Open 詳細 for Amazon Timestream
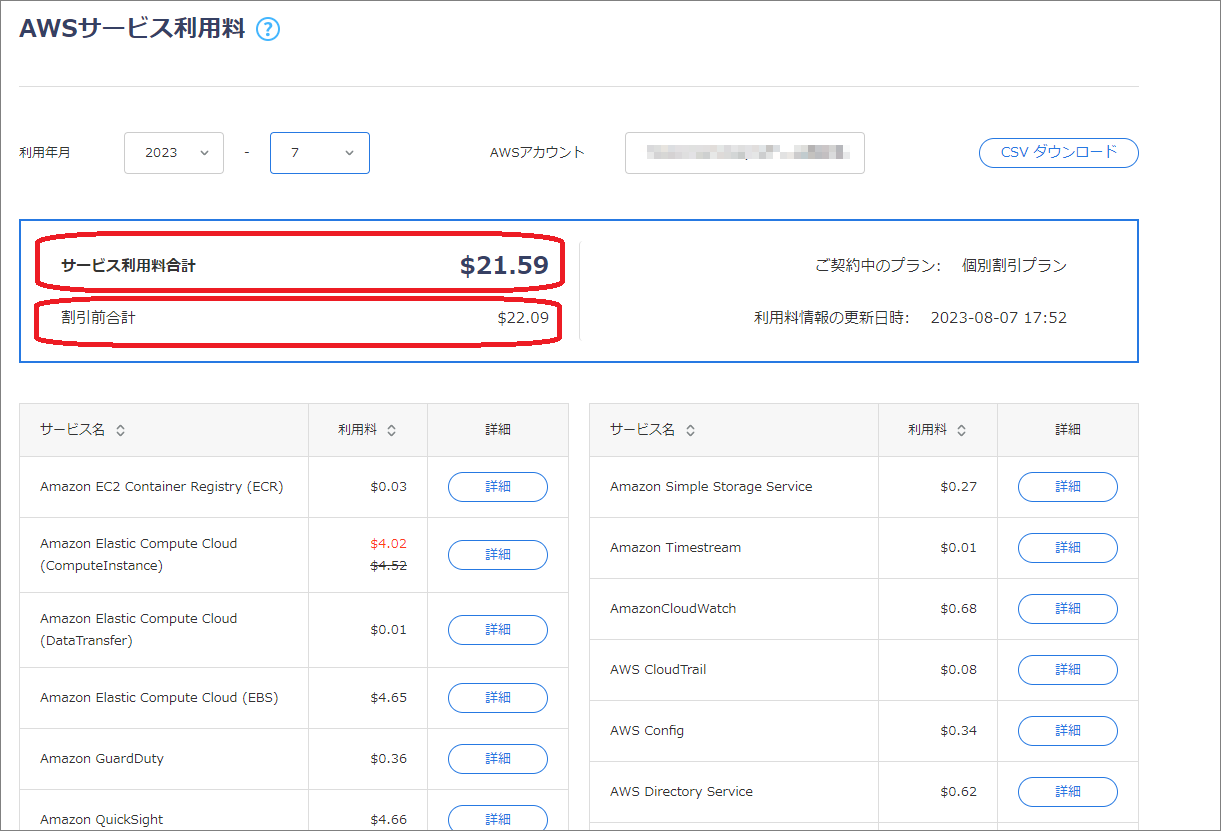This screenshot has height=831, width=1221. pyautogui.click(x=1068, y=548)
